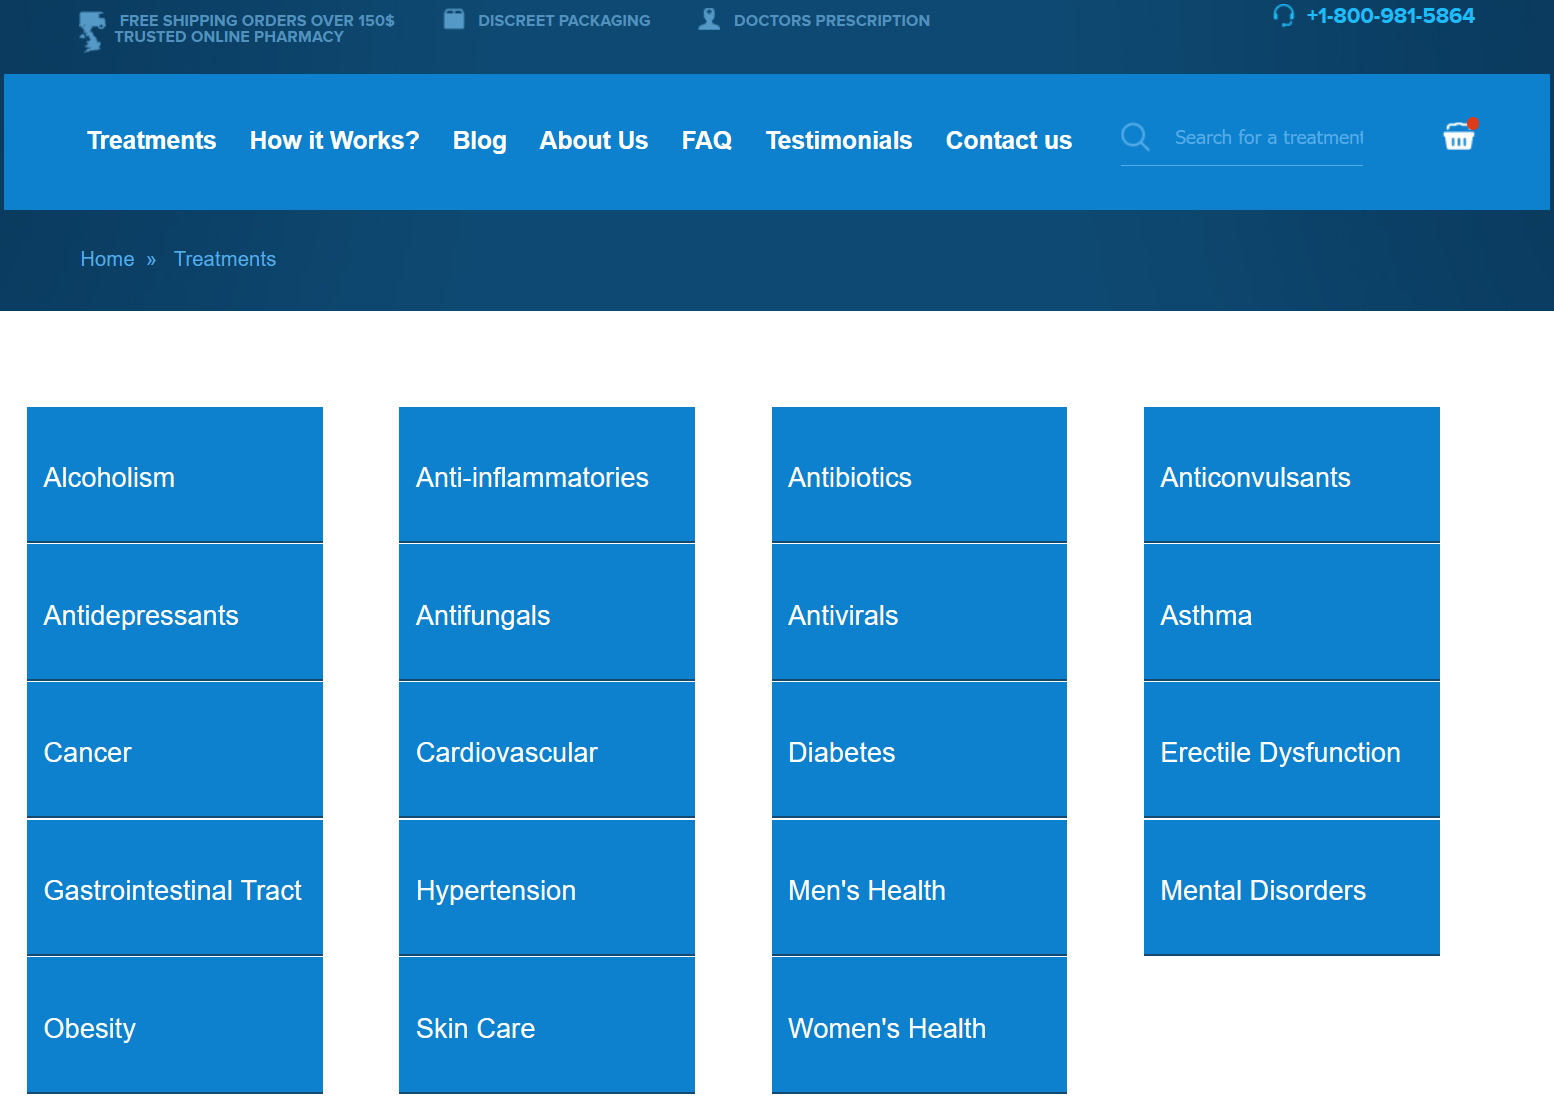1554x1108 pixels.
Task: Visit the Blog section
Action: (479, 141)
